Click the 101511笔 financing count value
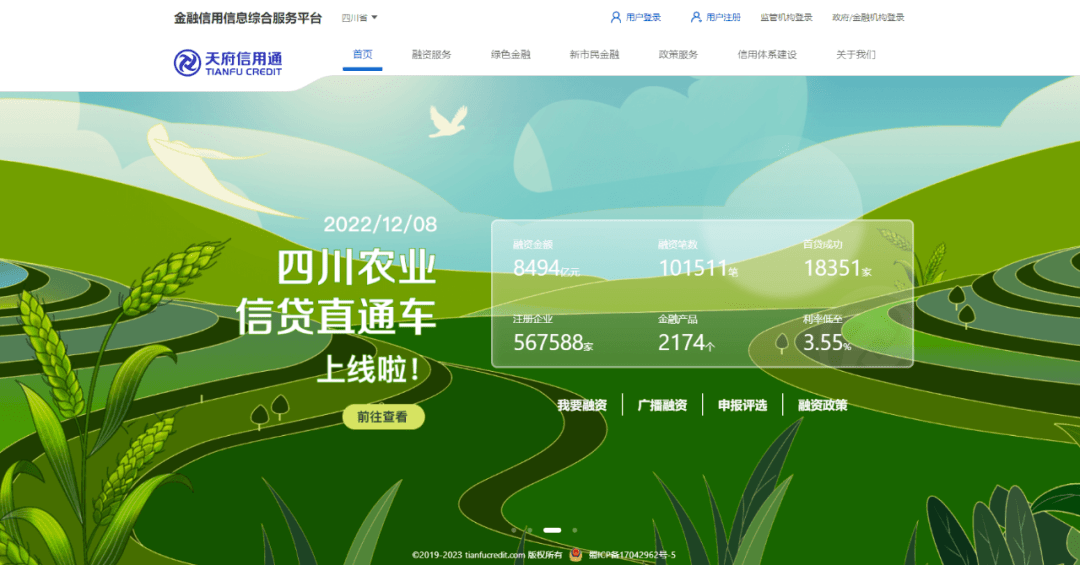Viewport: 1080px width, 565px height. point(698,268)
